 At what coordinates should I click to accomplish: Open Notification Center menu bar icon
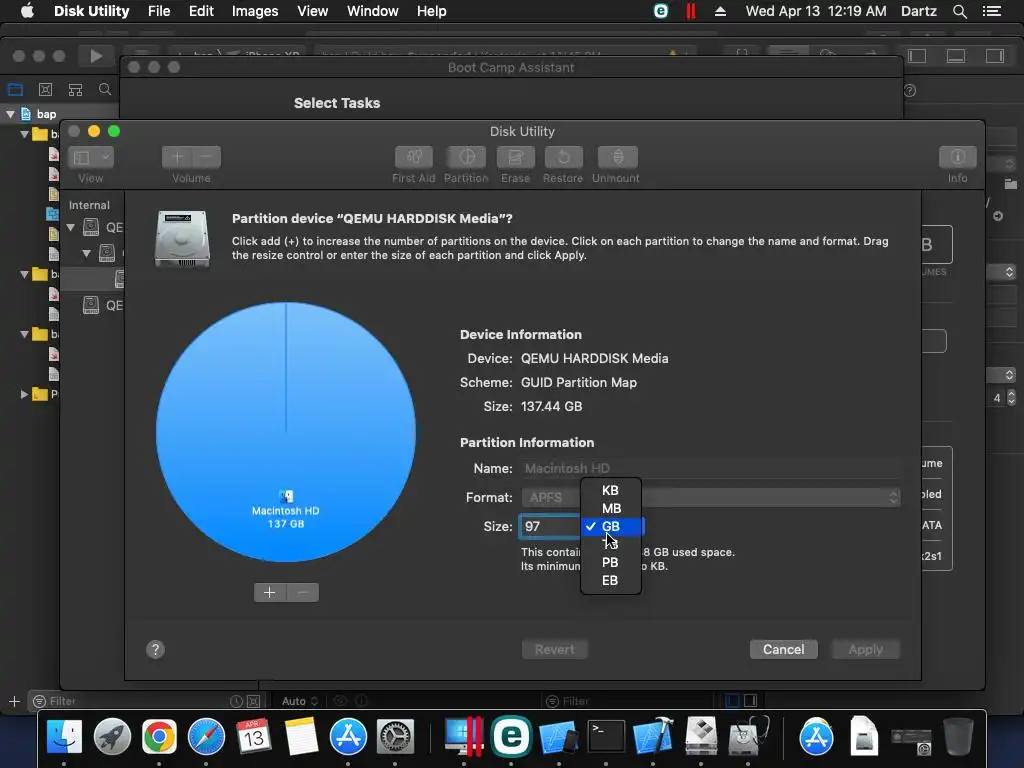(992, 11)
